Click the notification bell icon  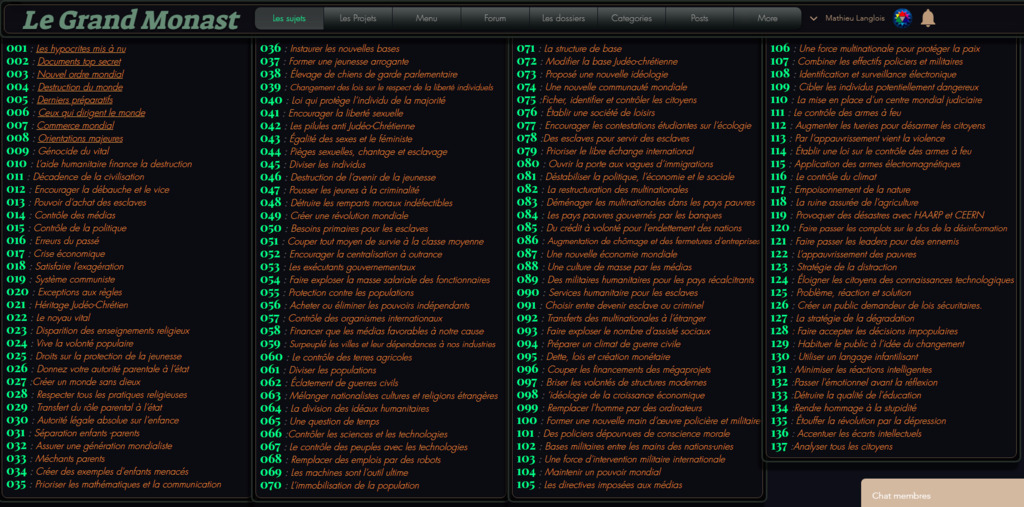coord(928,18)
